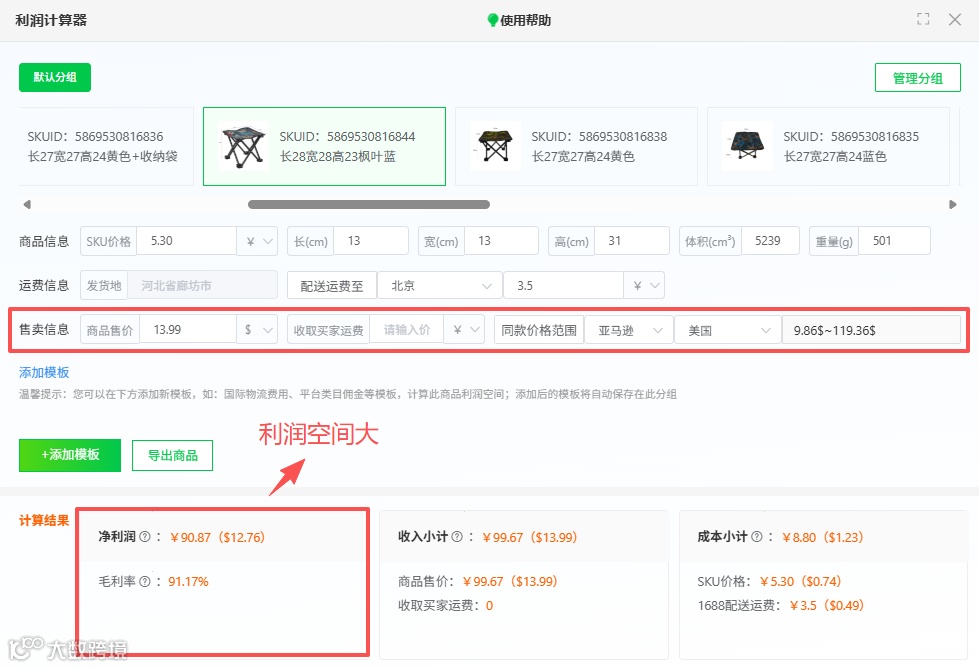Select SKU card 5869530816844 枫叶蓝
The width and height of the screenshot is (979, 668).
coord(324,147)
